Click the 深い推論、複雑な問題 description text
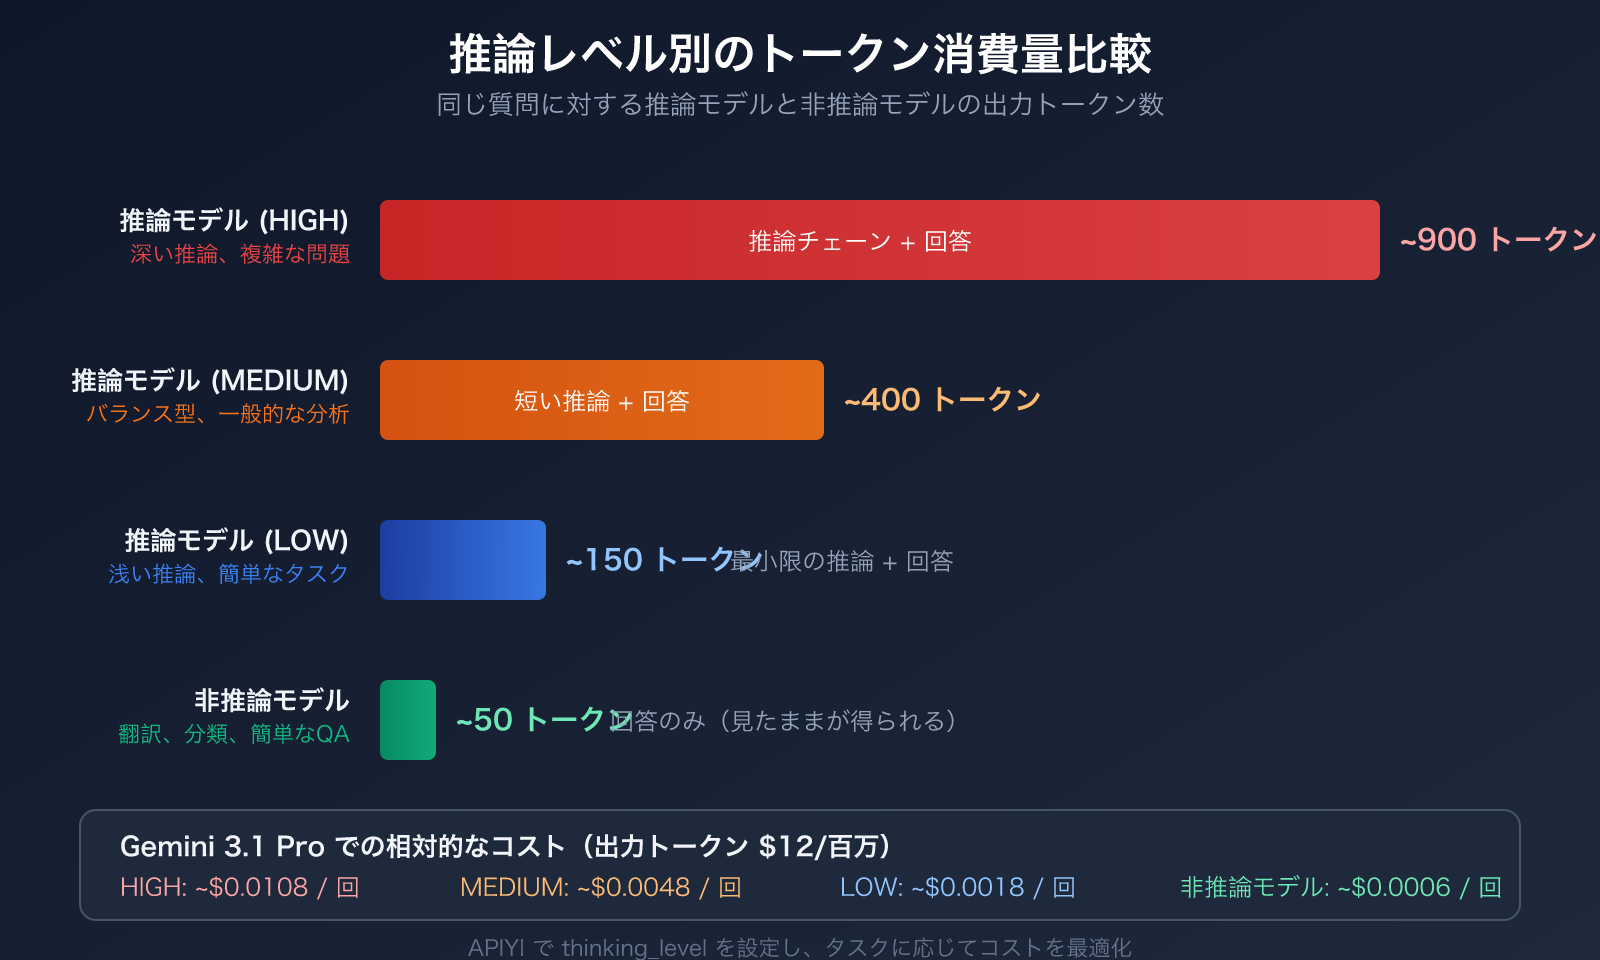 pos(240,254)
